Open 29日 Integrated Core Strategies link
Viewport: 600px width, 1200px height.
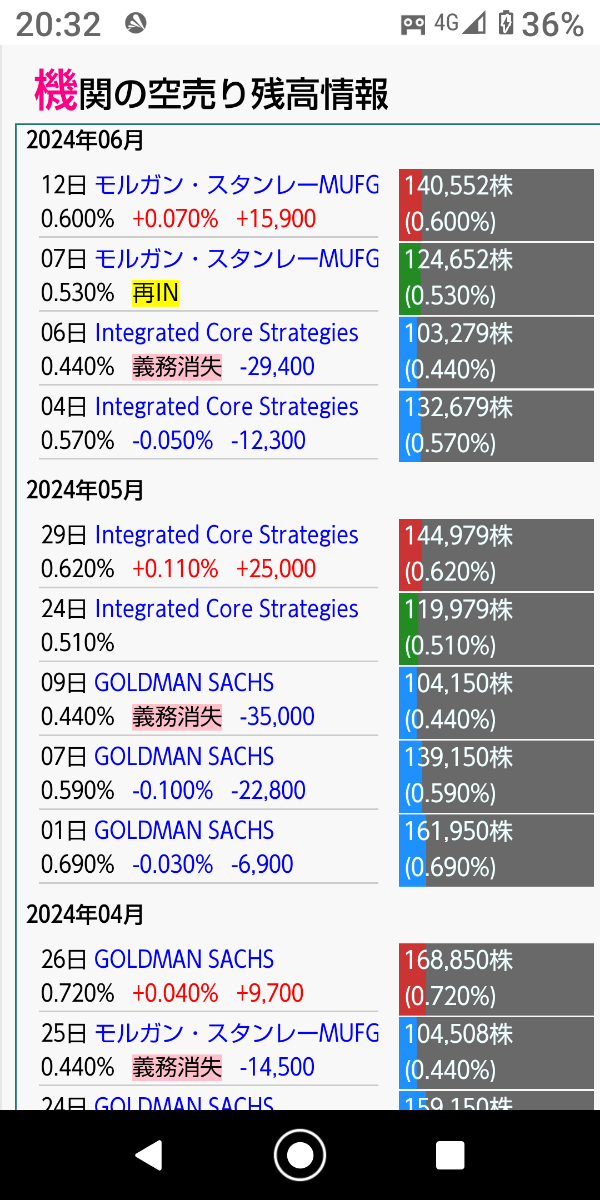[x=226, y=535]
